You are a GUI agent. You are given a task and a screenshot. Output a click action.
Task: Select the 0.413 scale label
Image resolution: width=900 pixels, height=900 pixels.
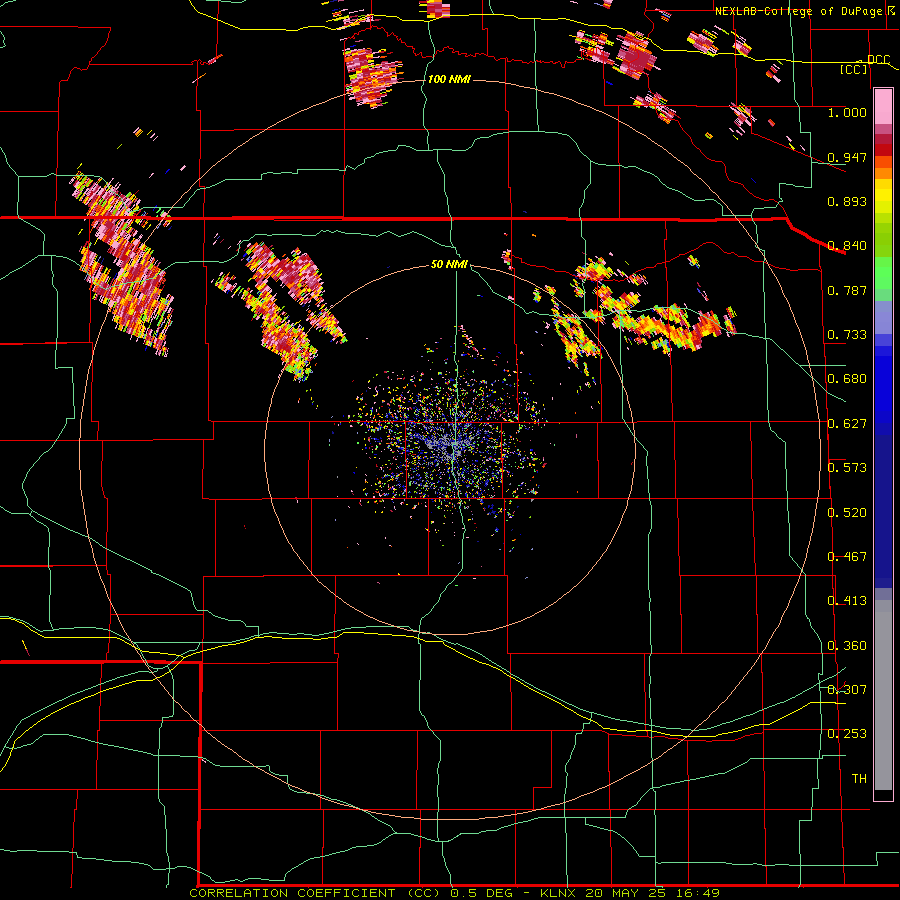847,601
